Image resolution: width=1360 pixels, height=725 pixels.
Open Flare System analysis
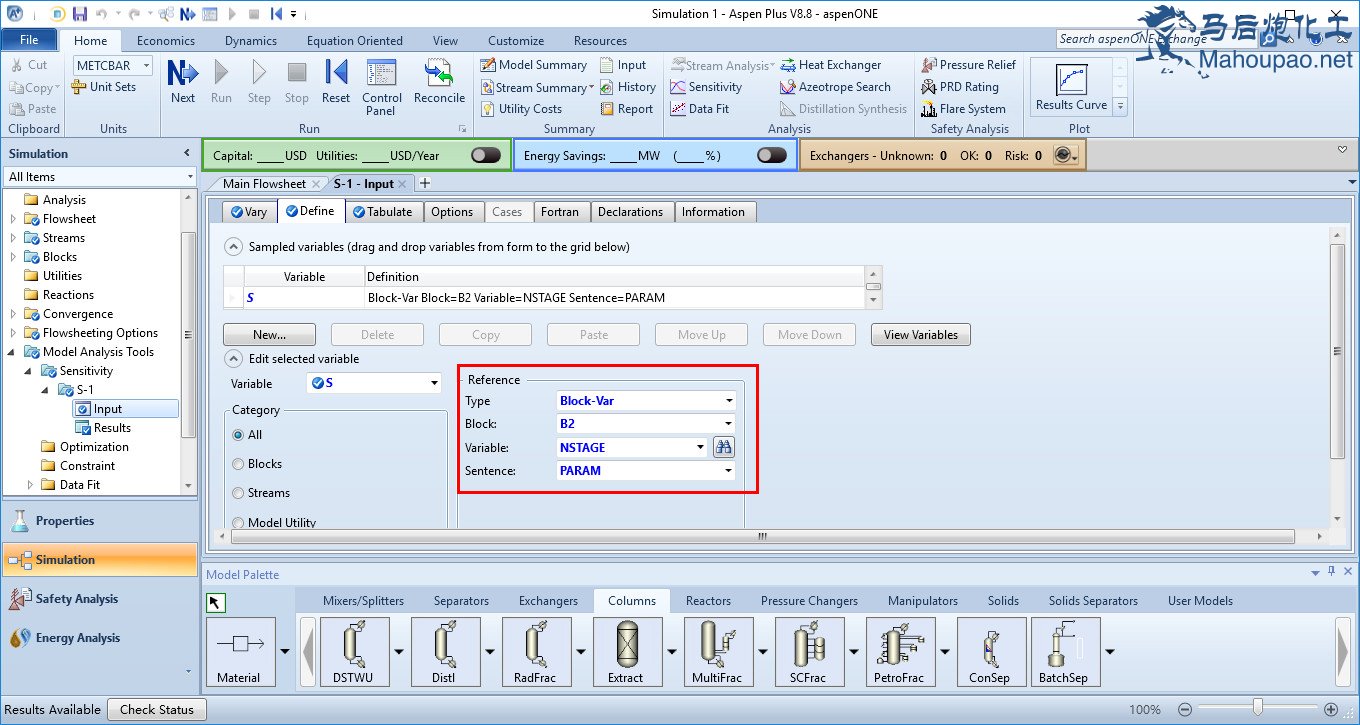tap(963, 109)
